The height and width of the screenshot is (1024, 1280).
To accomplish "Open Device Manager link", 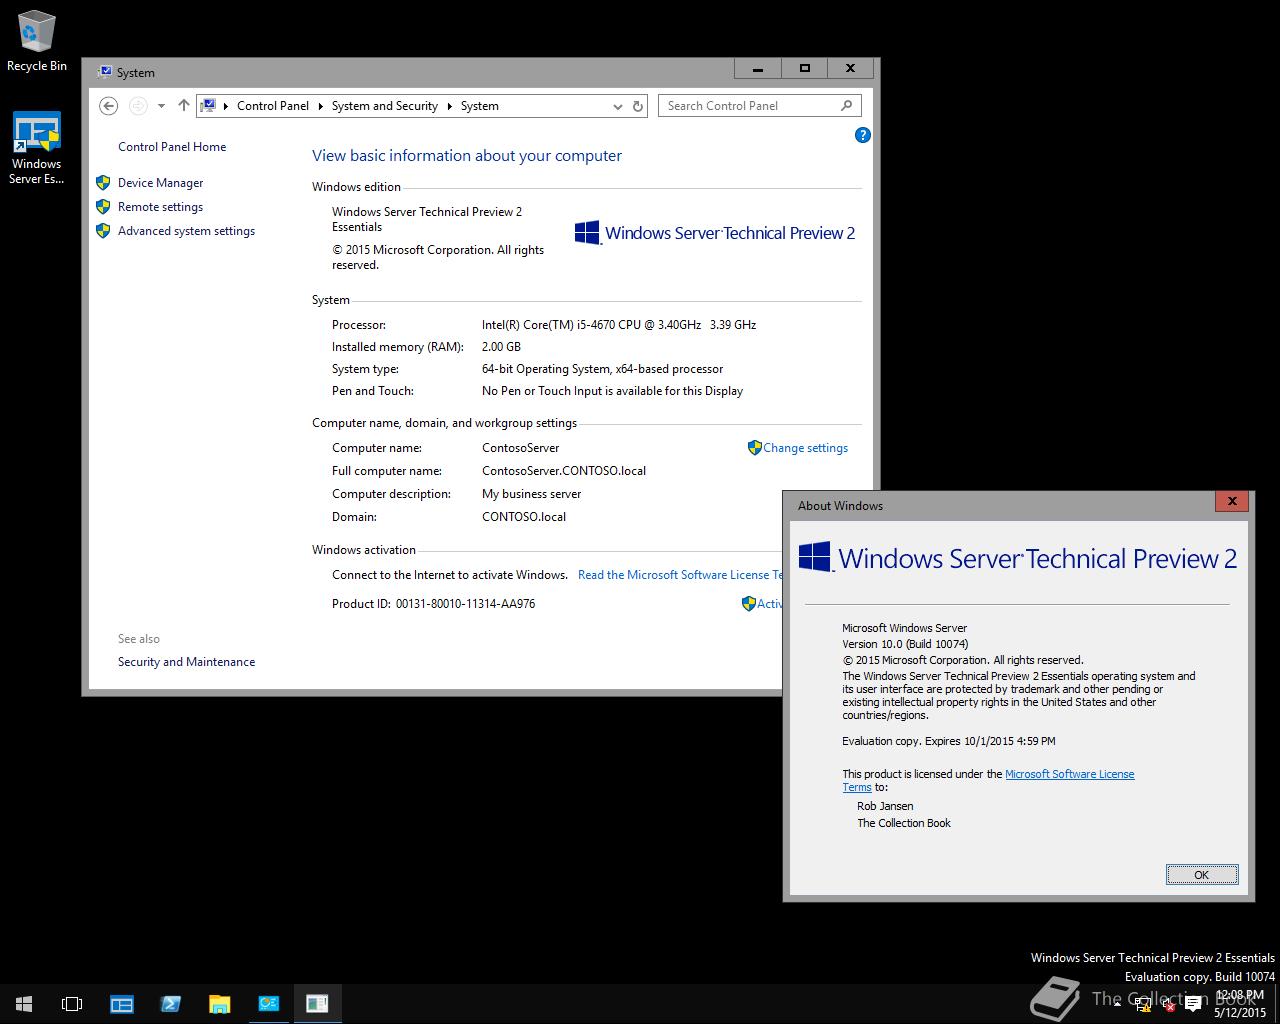I will (x=160, y=183).
